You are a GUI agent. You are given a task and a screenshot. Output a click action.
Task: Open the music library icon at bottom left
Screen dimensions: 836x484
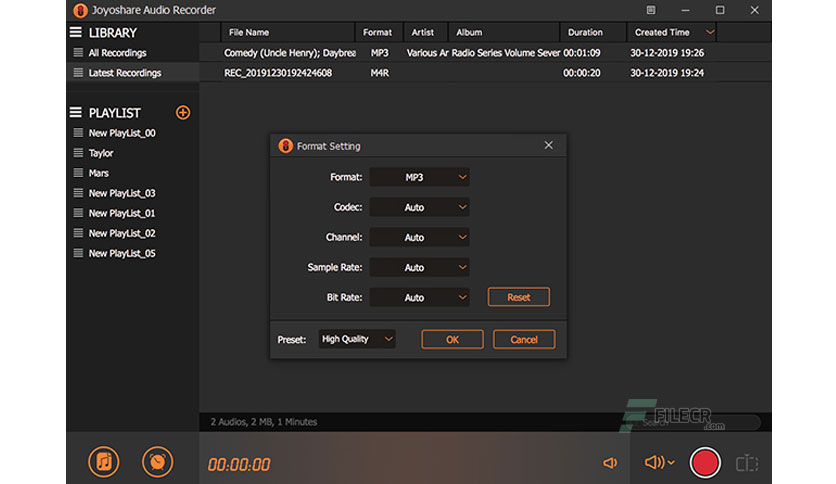(103, 462)
